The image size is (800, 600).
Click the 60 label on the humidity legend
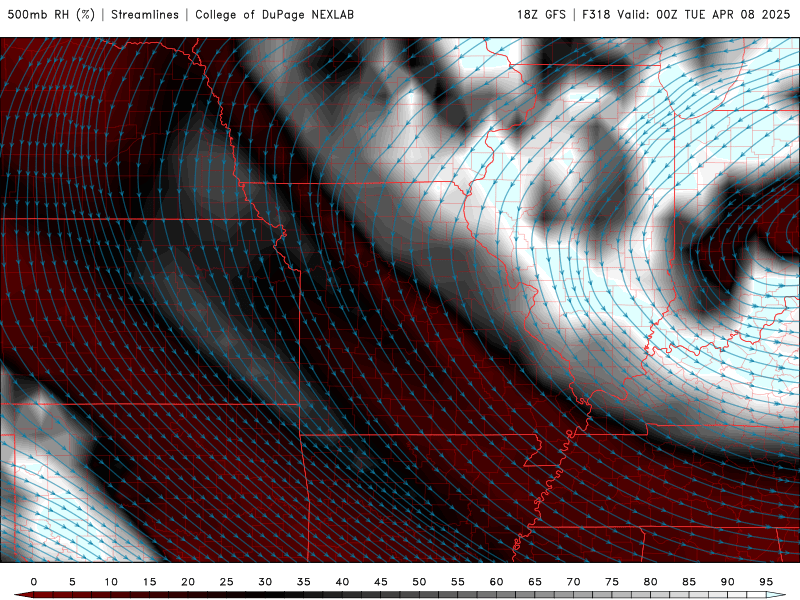pyautogui.click(x=496, y=582)
